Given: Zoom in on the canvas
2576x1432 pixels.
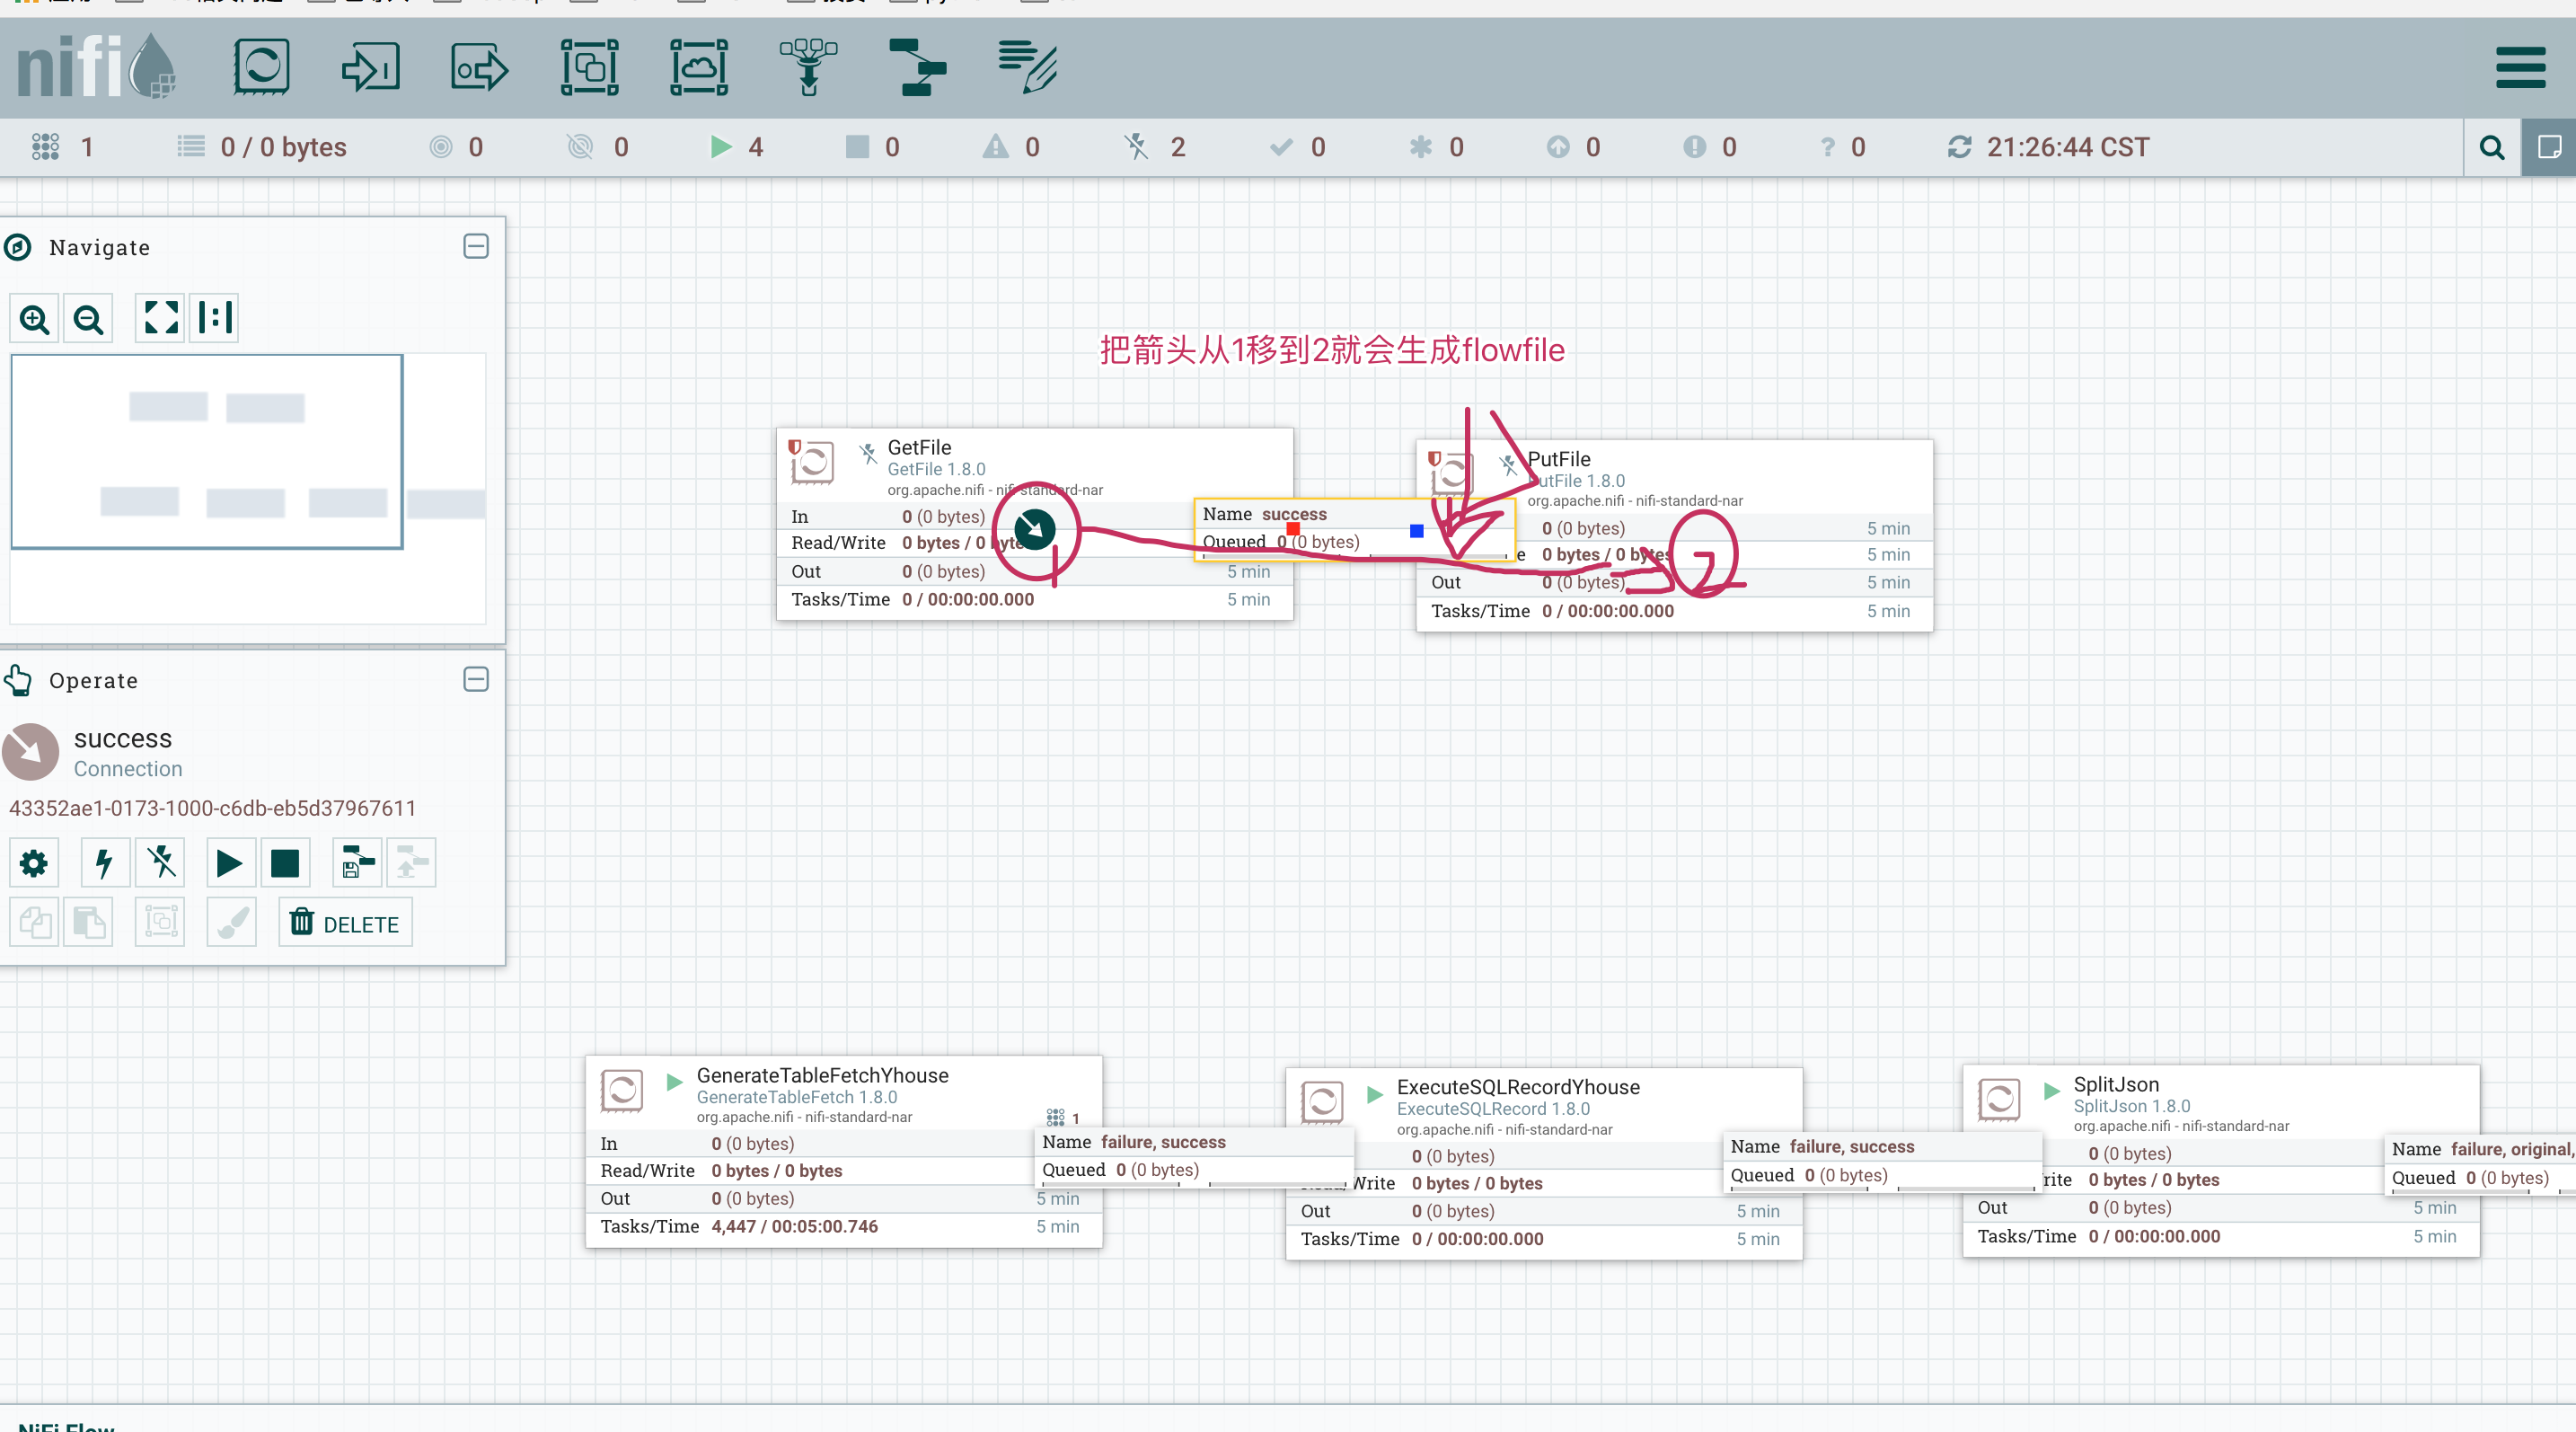Looking at the screenshot, I should [x=35, y=319].
